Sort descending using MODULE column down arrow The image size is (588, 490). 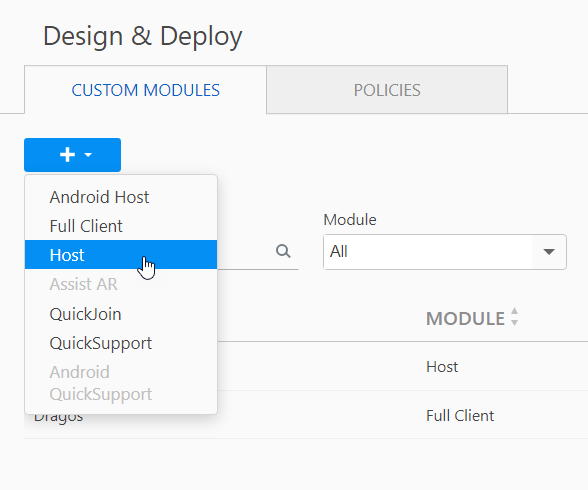point(514,322)
